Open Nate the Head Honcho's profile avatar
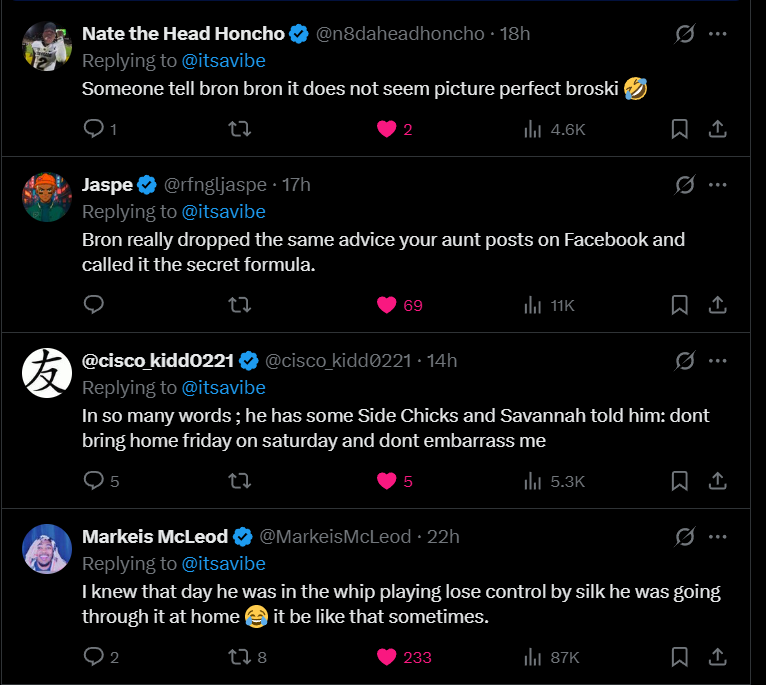The width and height of the screenshot is (766, 685). pyautogui.click(x=47, y=46)
